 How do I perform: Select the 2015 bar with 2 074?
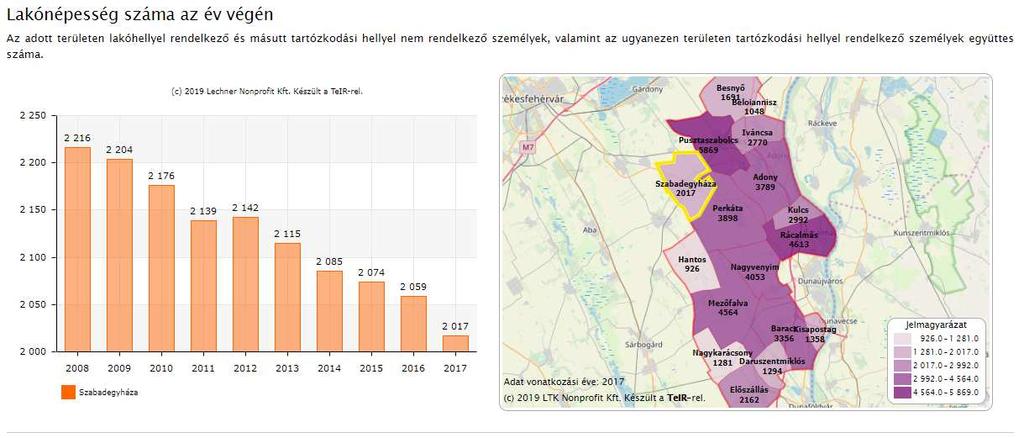coord(372,317)
